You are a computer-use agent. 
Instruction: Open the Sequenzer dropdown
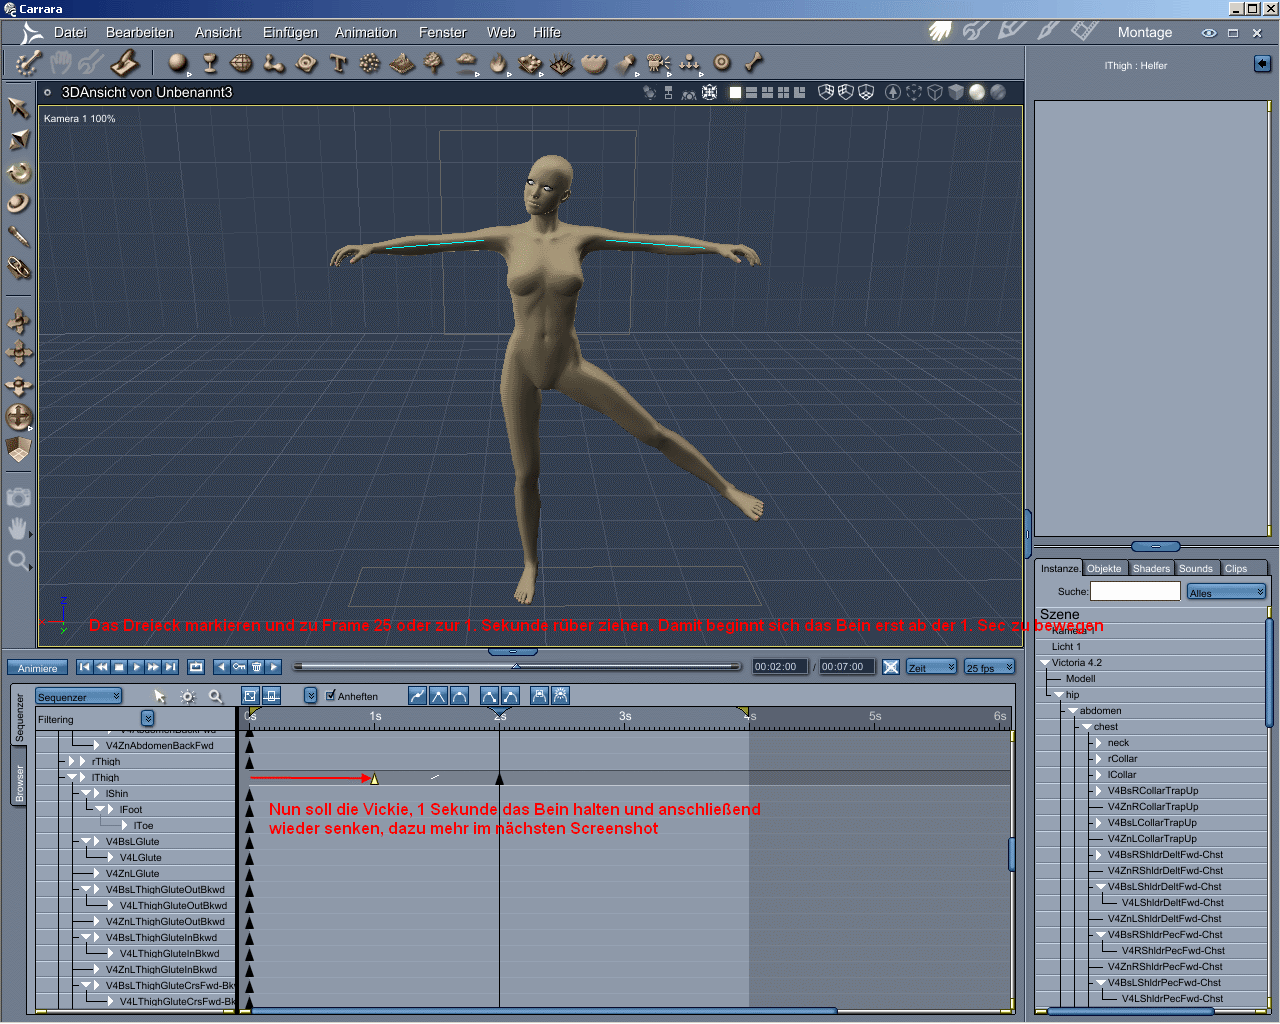(x=78, y=696)
